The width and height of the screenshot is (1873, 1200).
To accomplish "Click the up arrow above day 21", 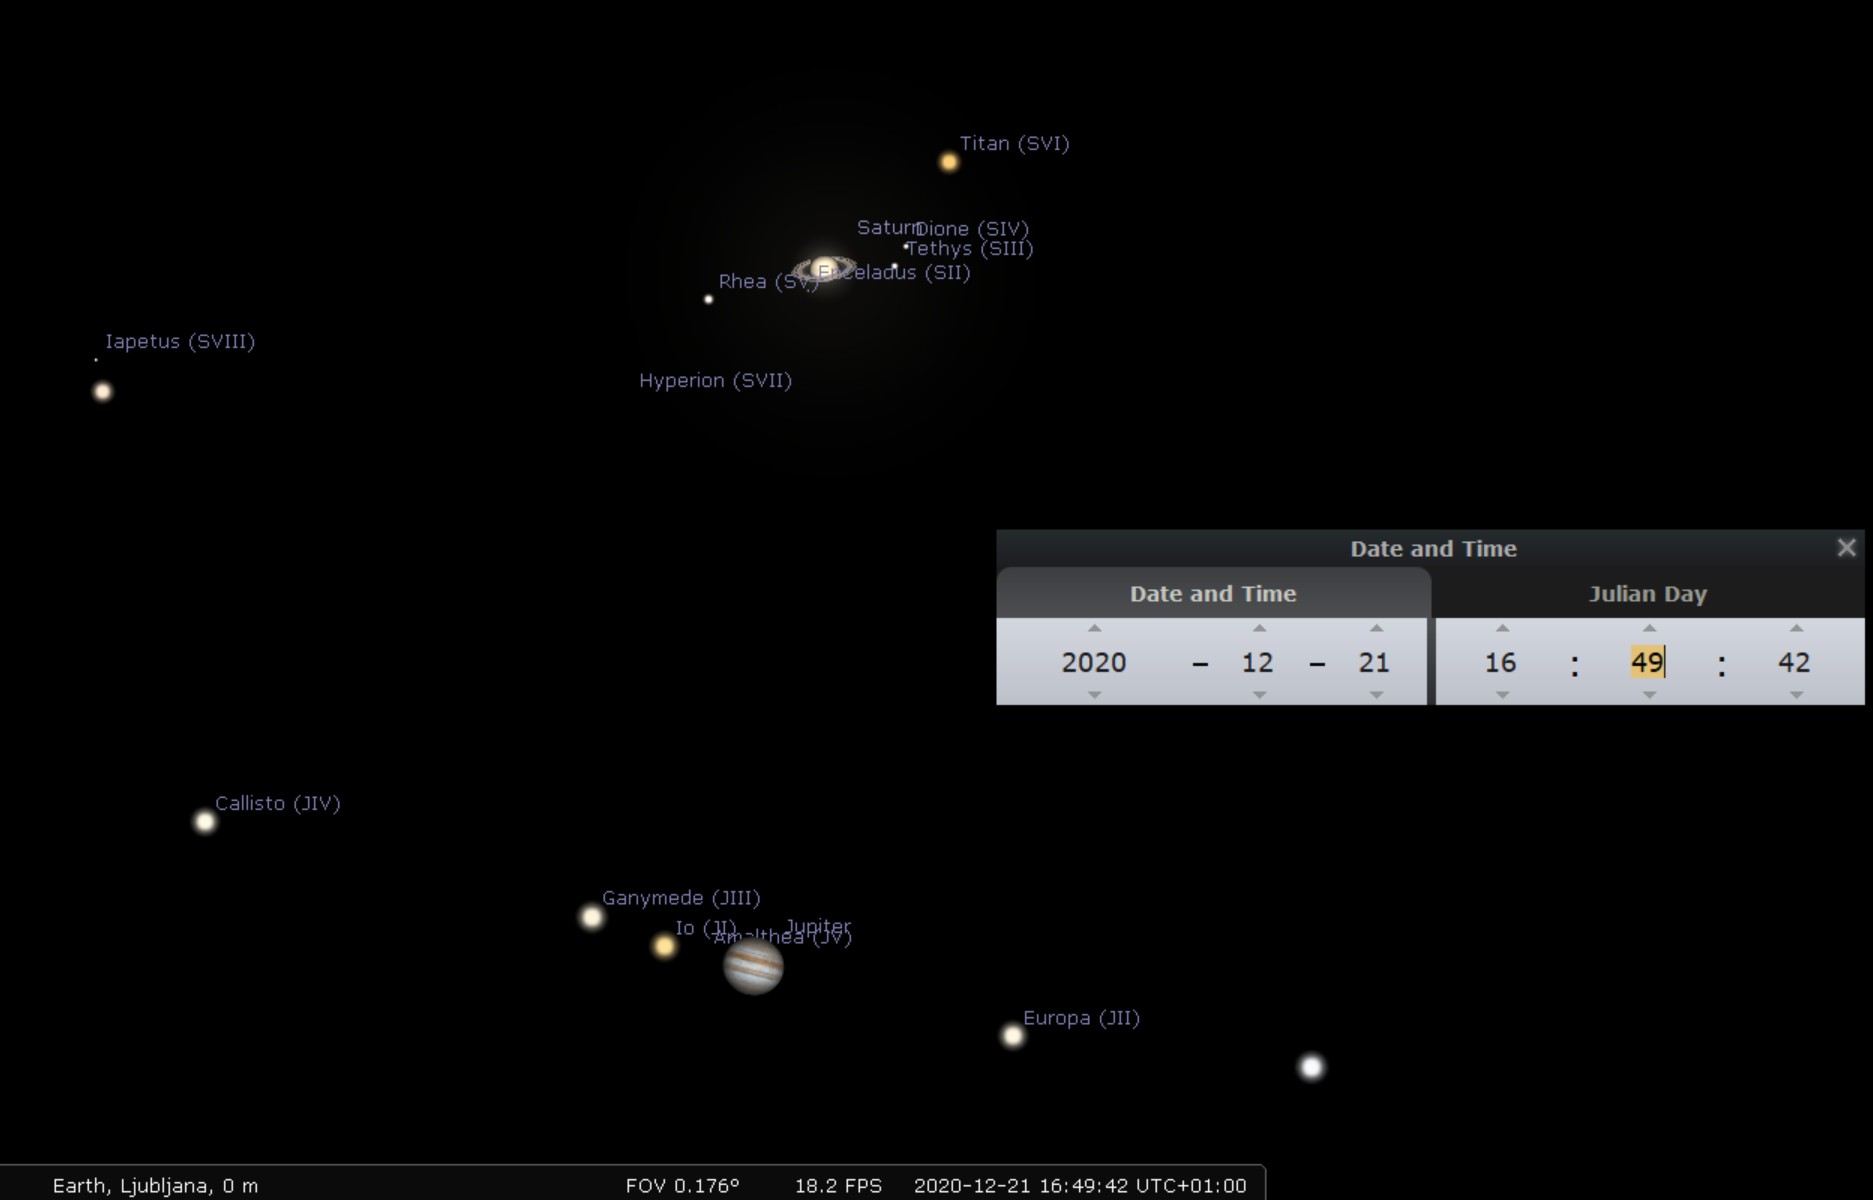I will (x=1376, y=629).
